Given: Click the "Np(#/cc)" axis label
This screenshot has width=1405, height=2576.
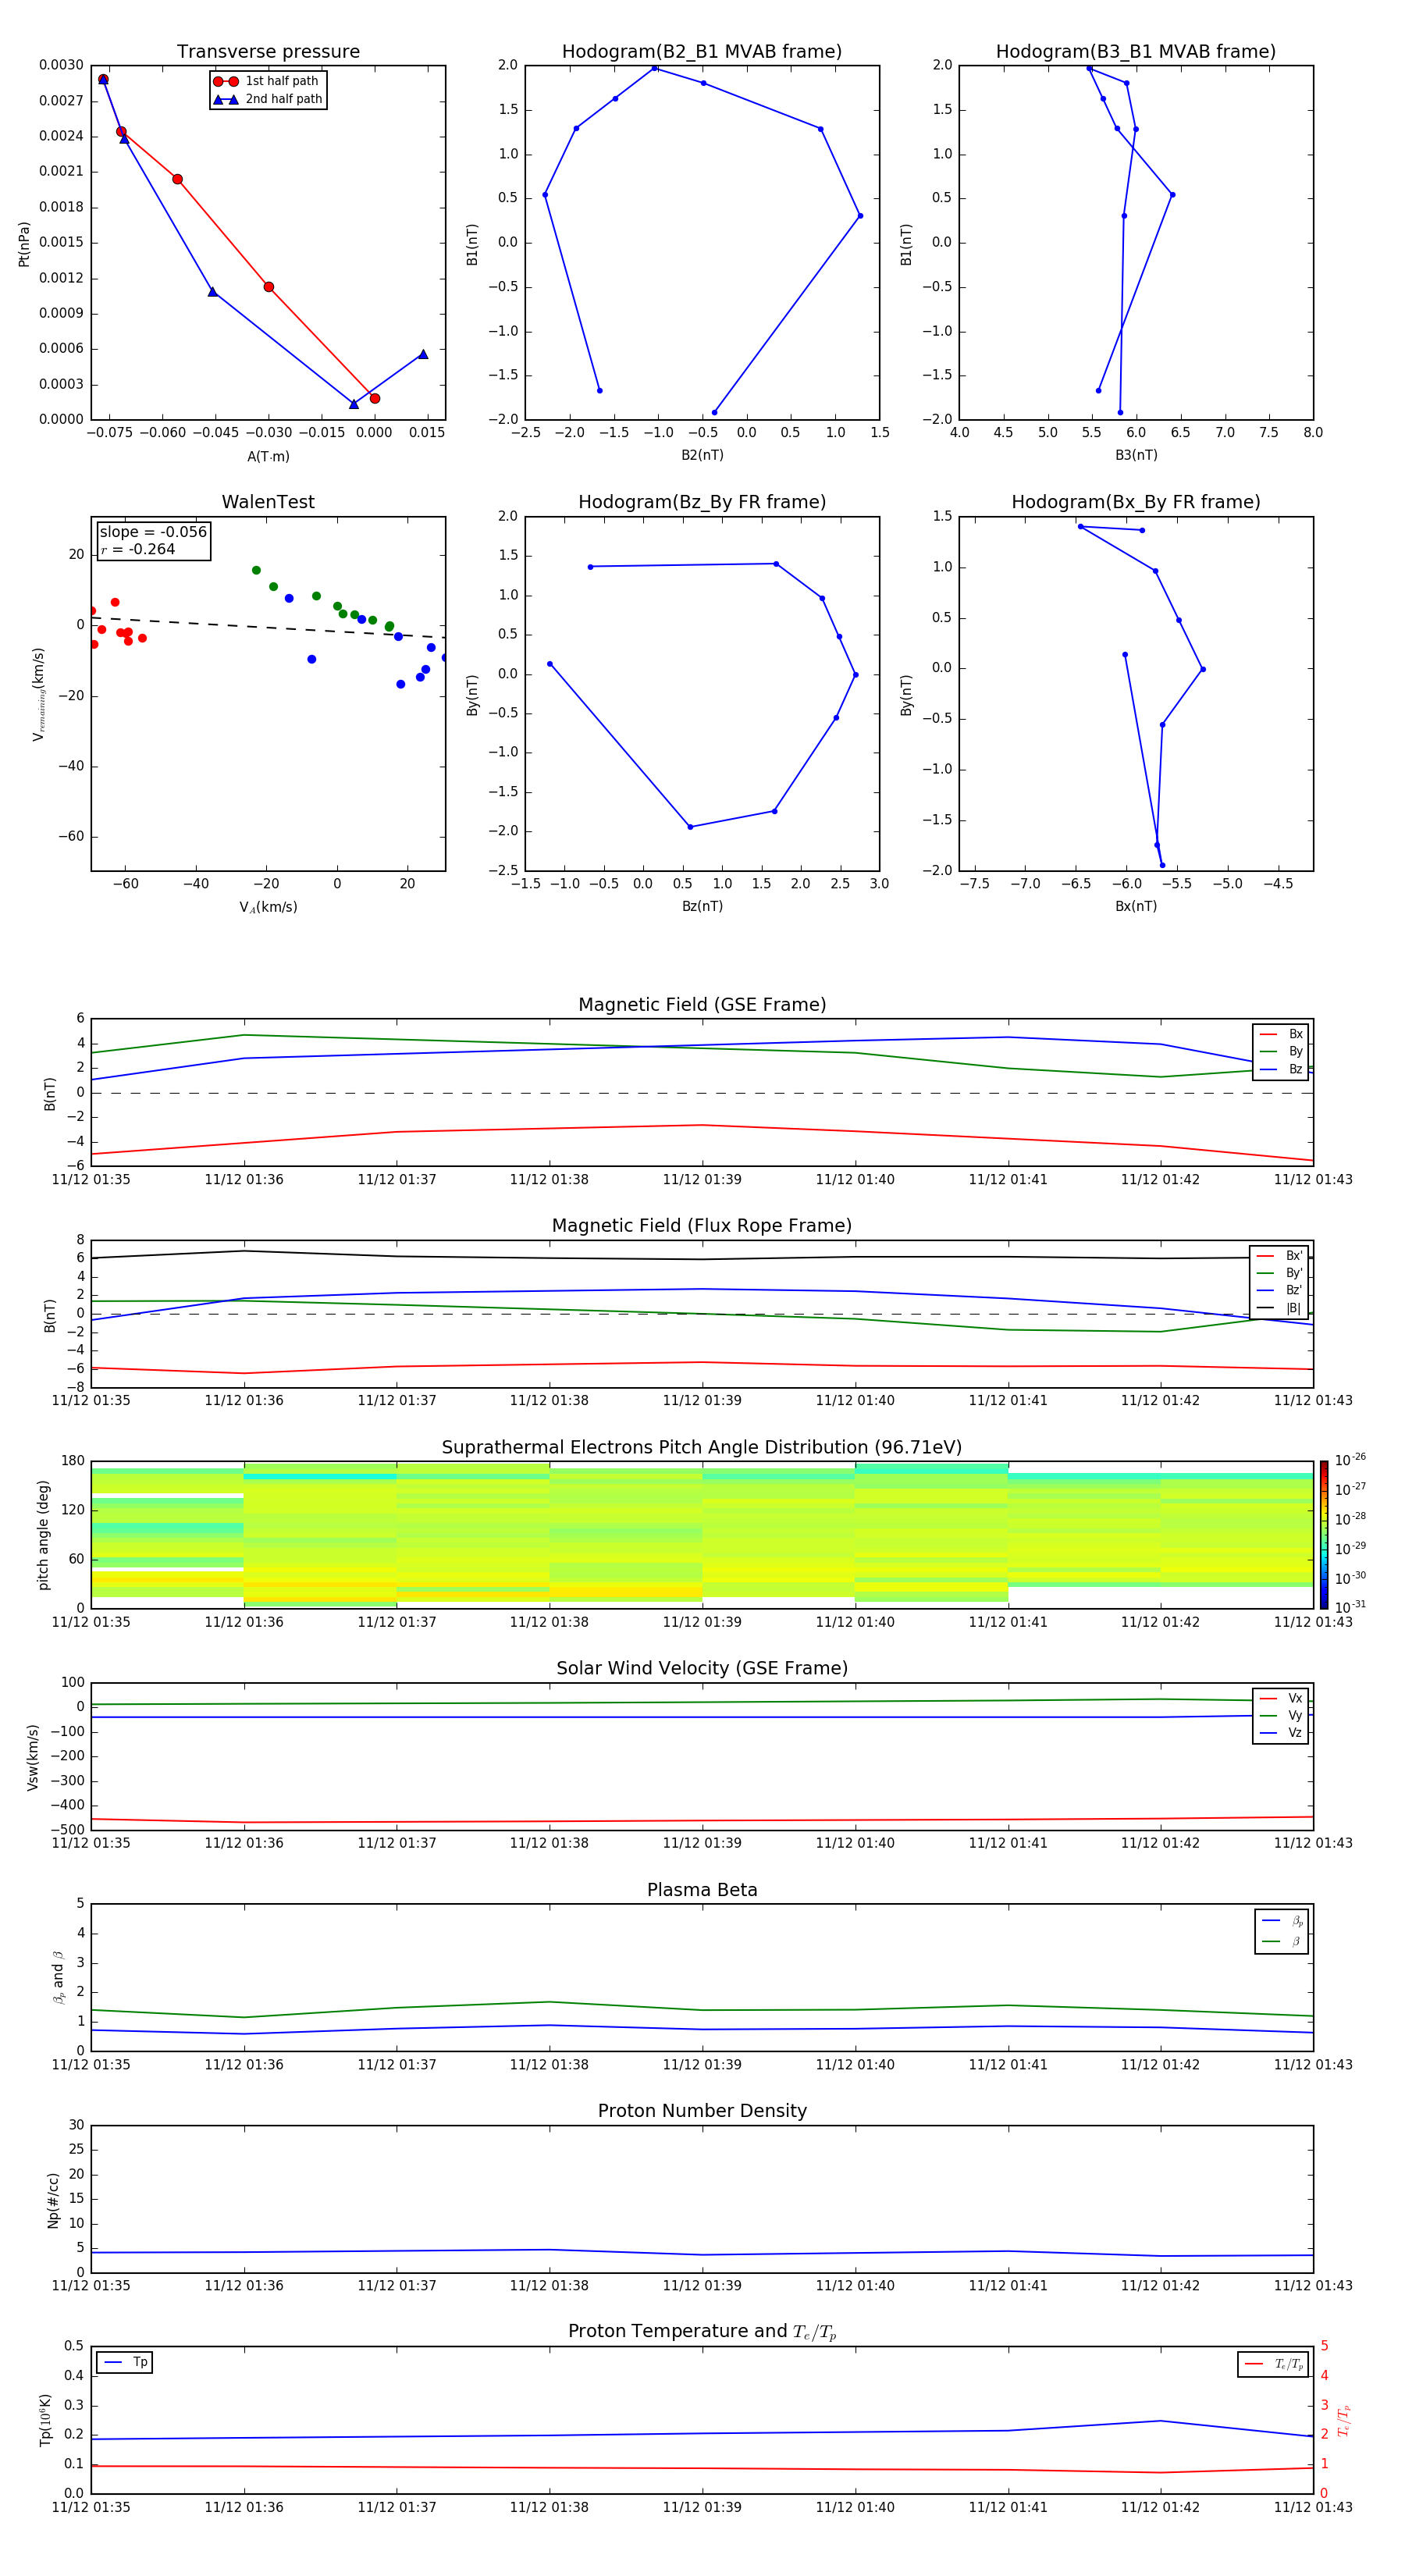Looking at the screenshot, I should pos(53,2200).
